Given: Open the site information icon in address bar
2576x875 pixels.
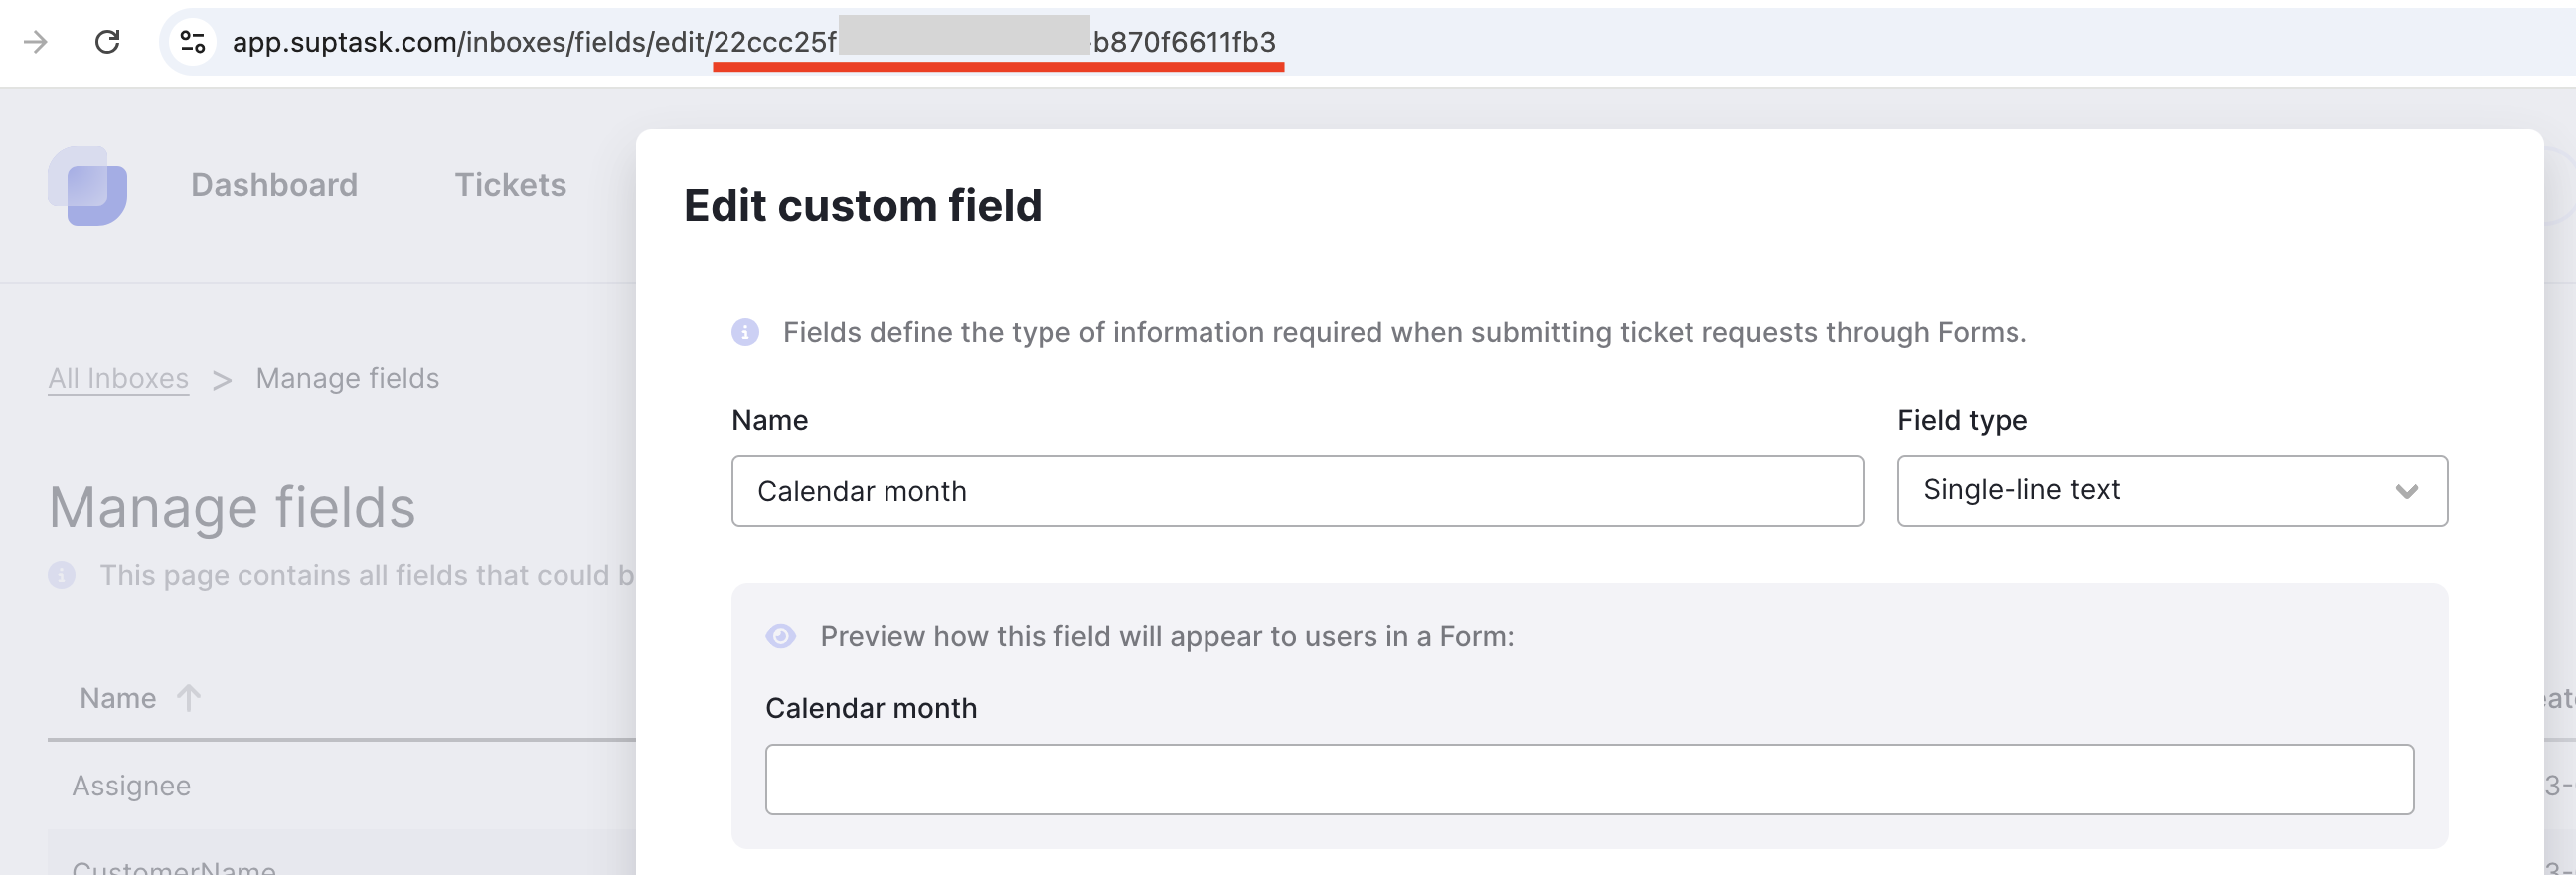Looking at the screenshot, I should 192,42.
